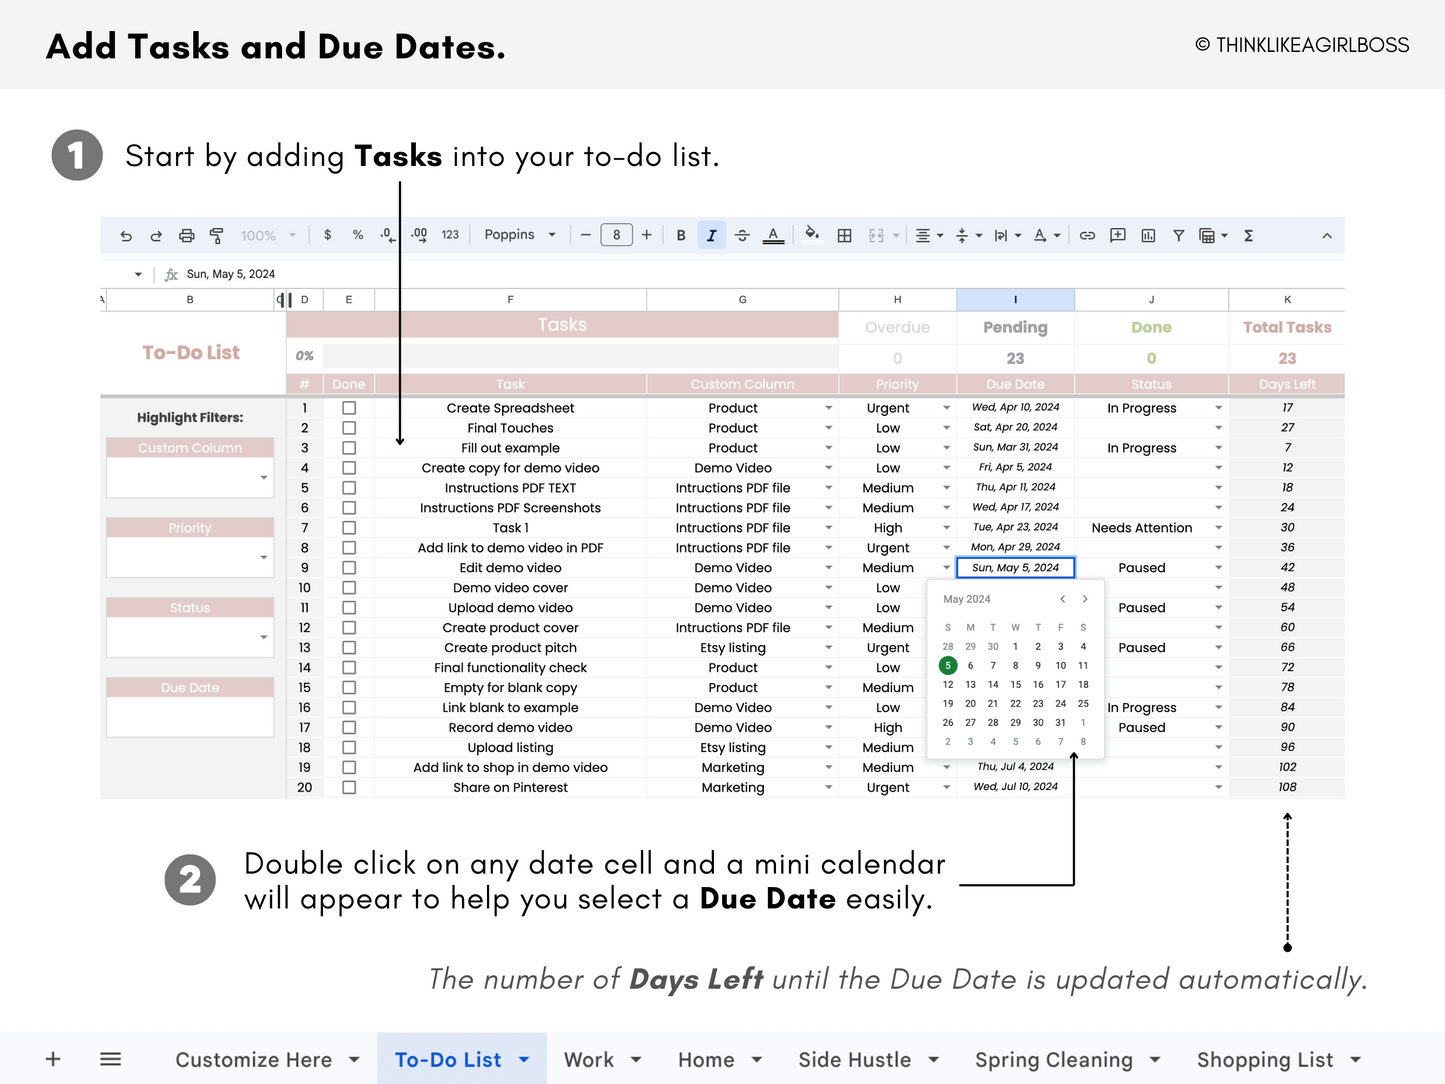Check the Done box for Create Spreadsheet

point(349,407)
